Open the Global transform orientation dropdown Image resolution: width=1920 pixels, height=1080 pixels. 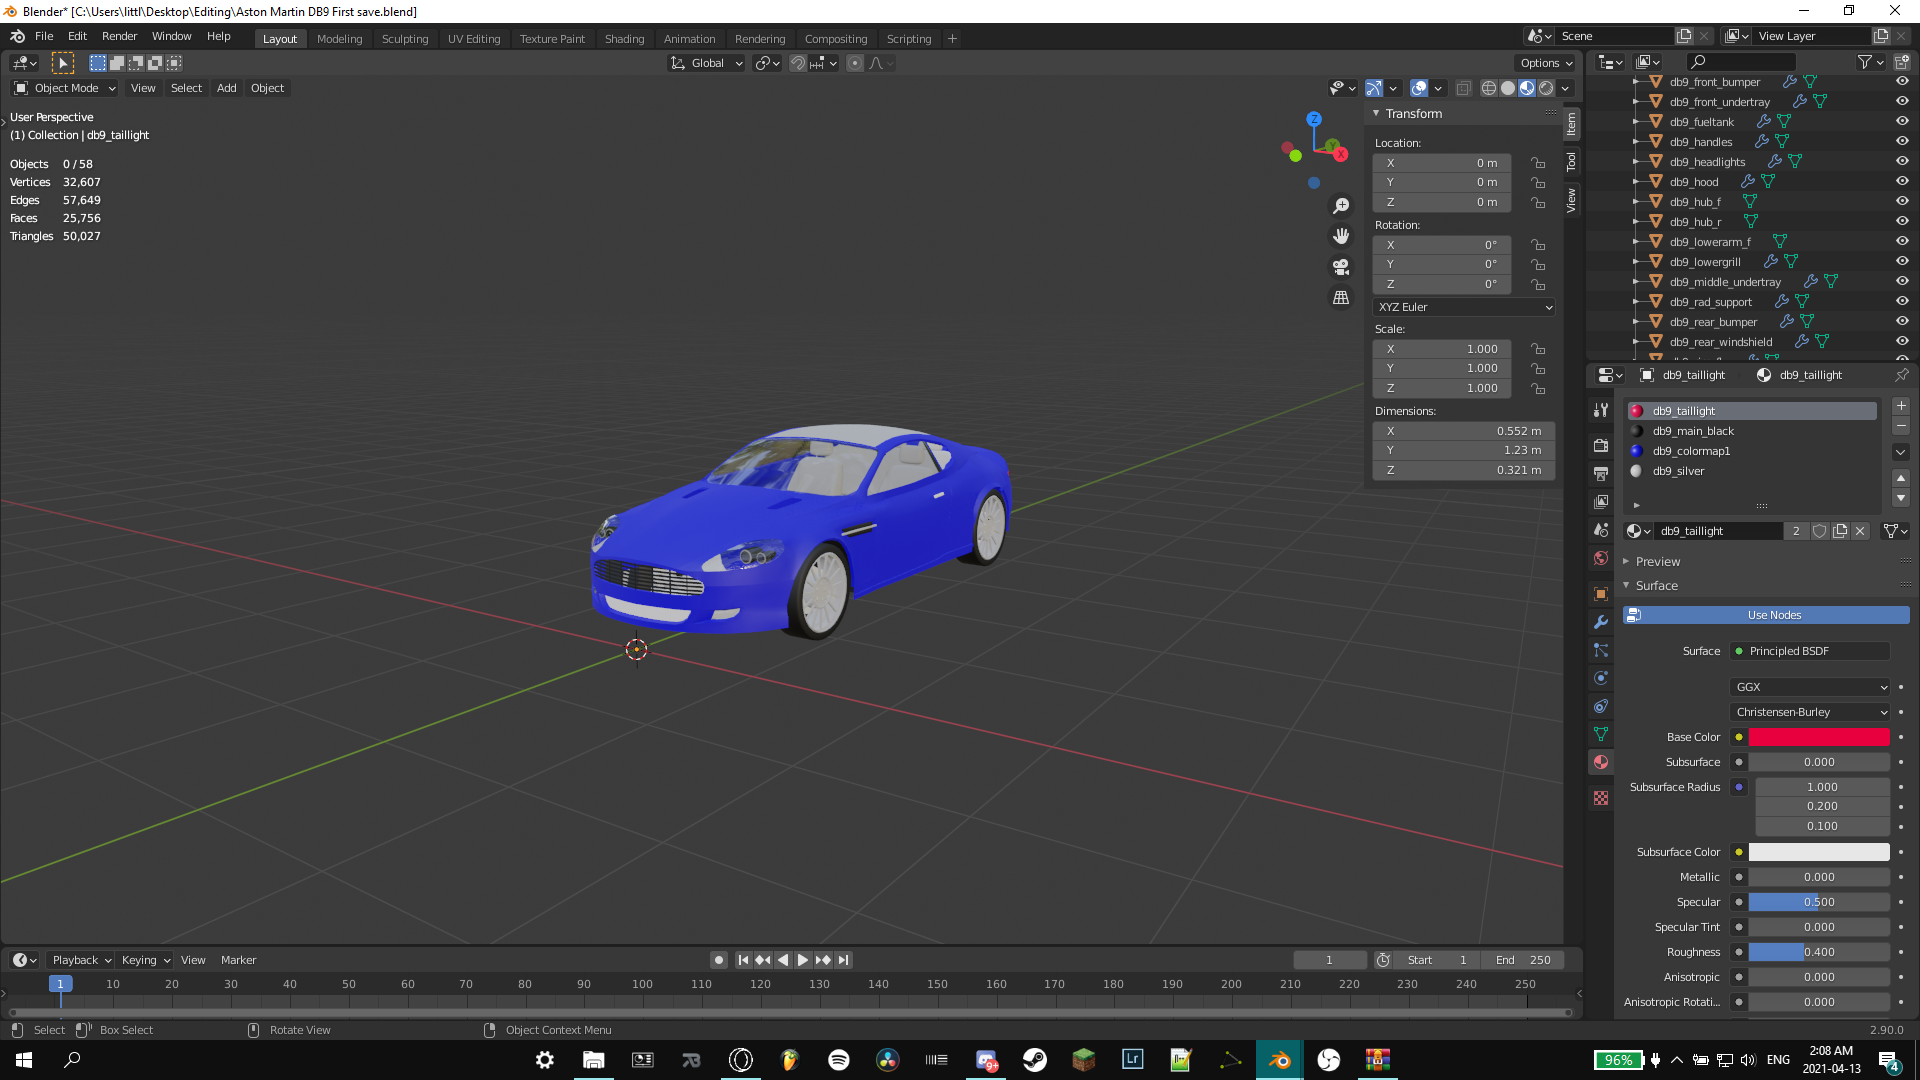[x=707, y=63]
